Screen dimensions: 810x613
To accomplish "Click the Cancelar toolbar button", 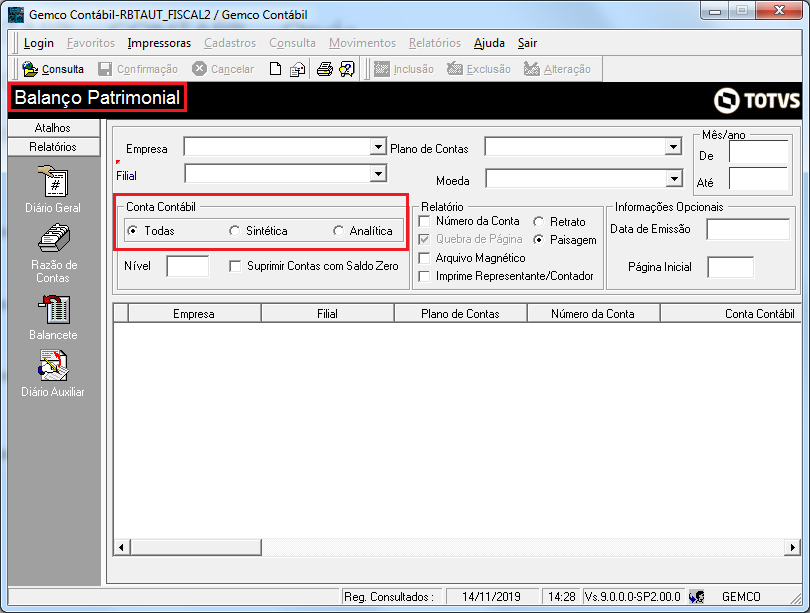I will (223, 69).
